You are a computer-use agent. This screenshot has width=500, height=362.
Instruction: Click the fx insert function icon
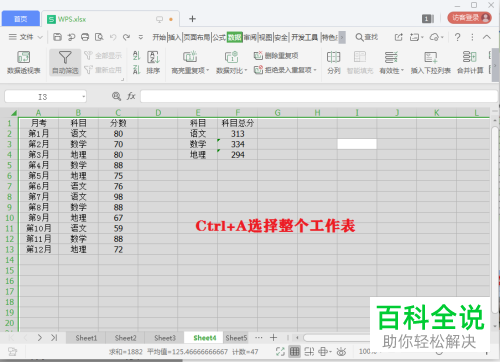point(131,96)
